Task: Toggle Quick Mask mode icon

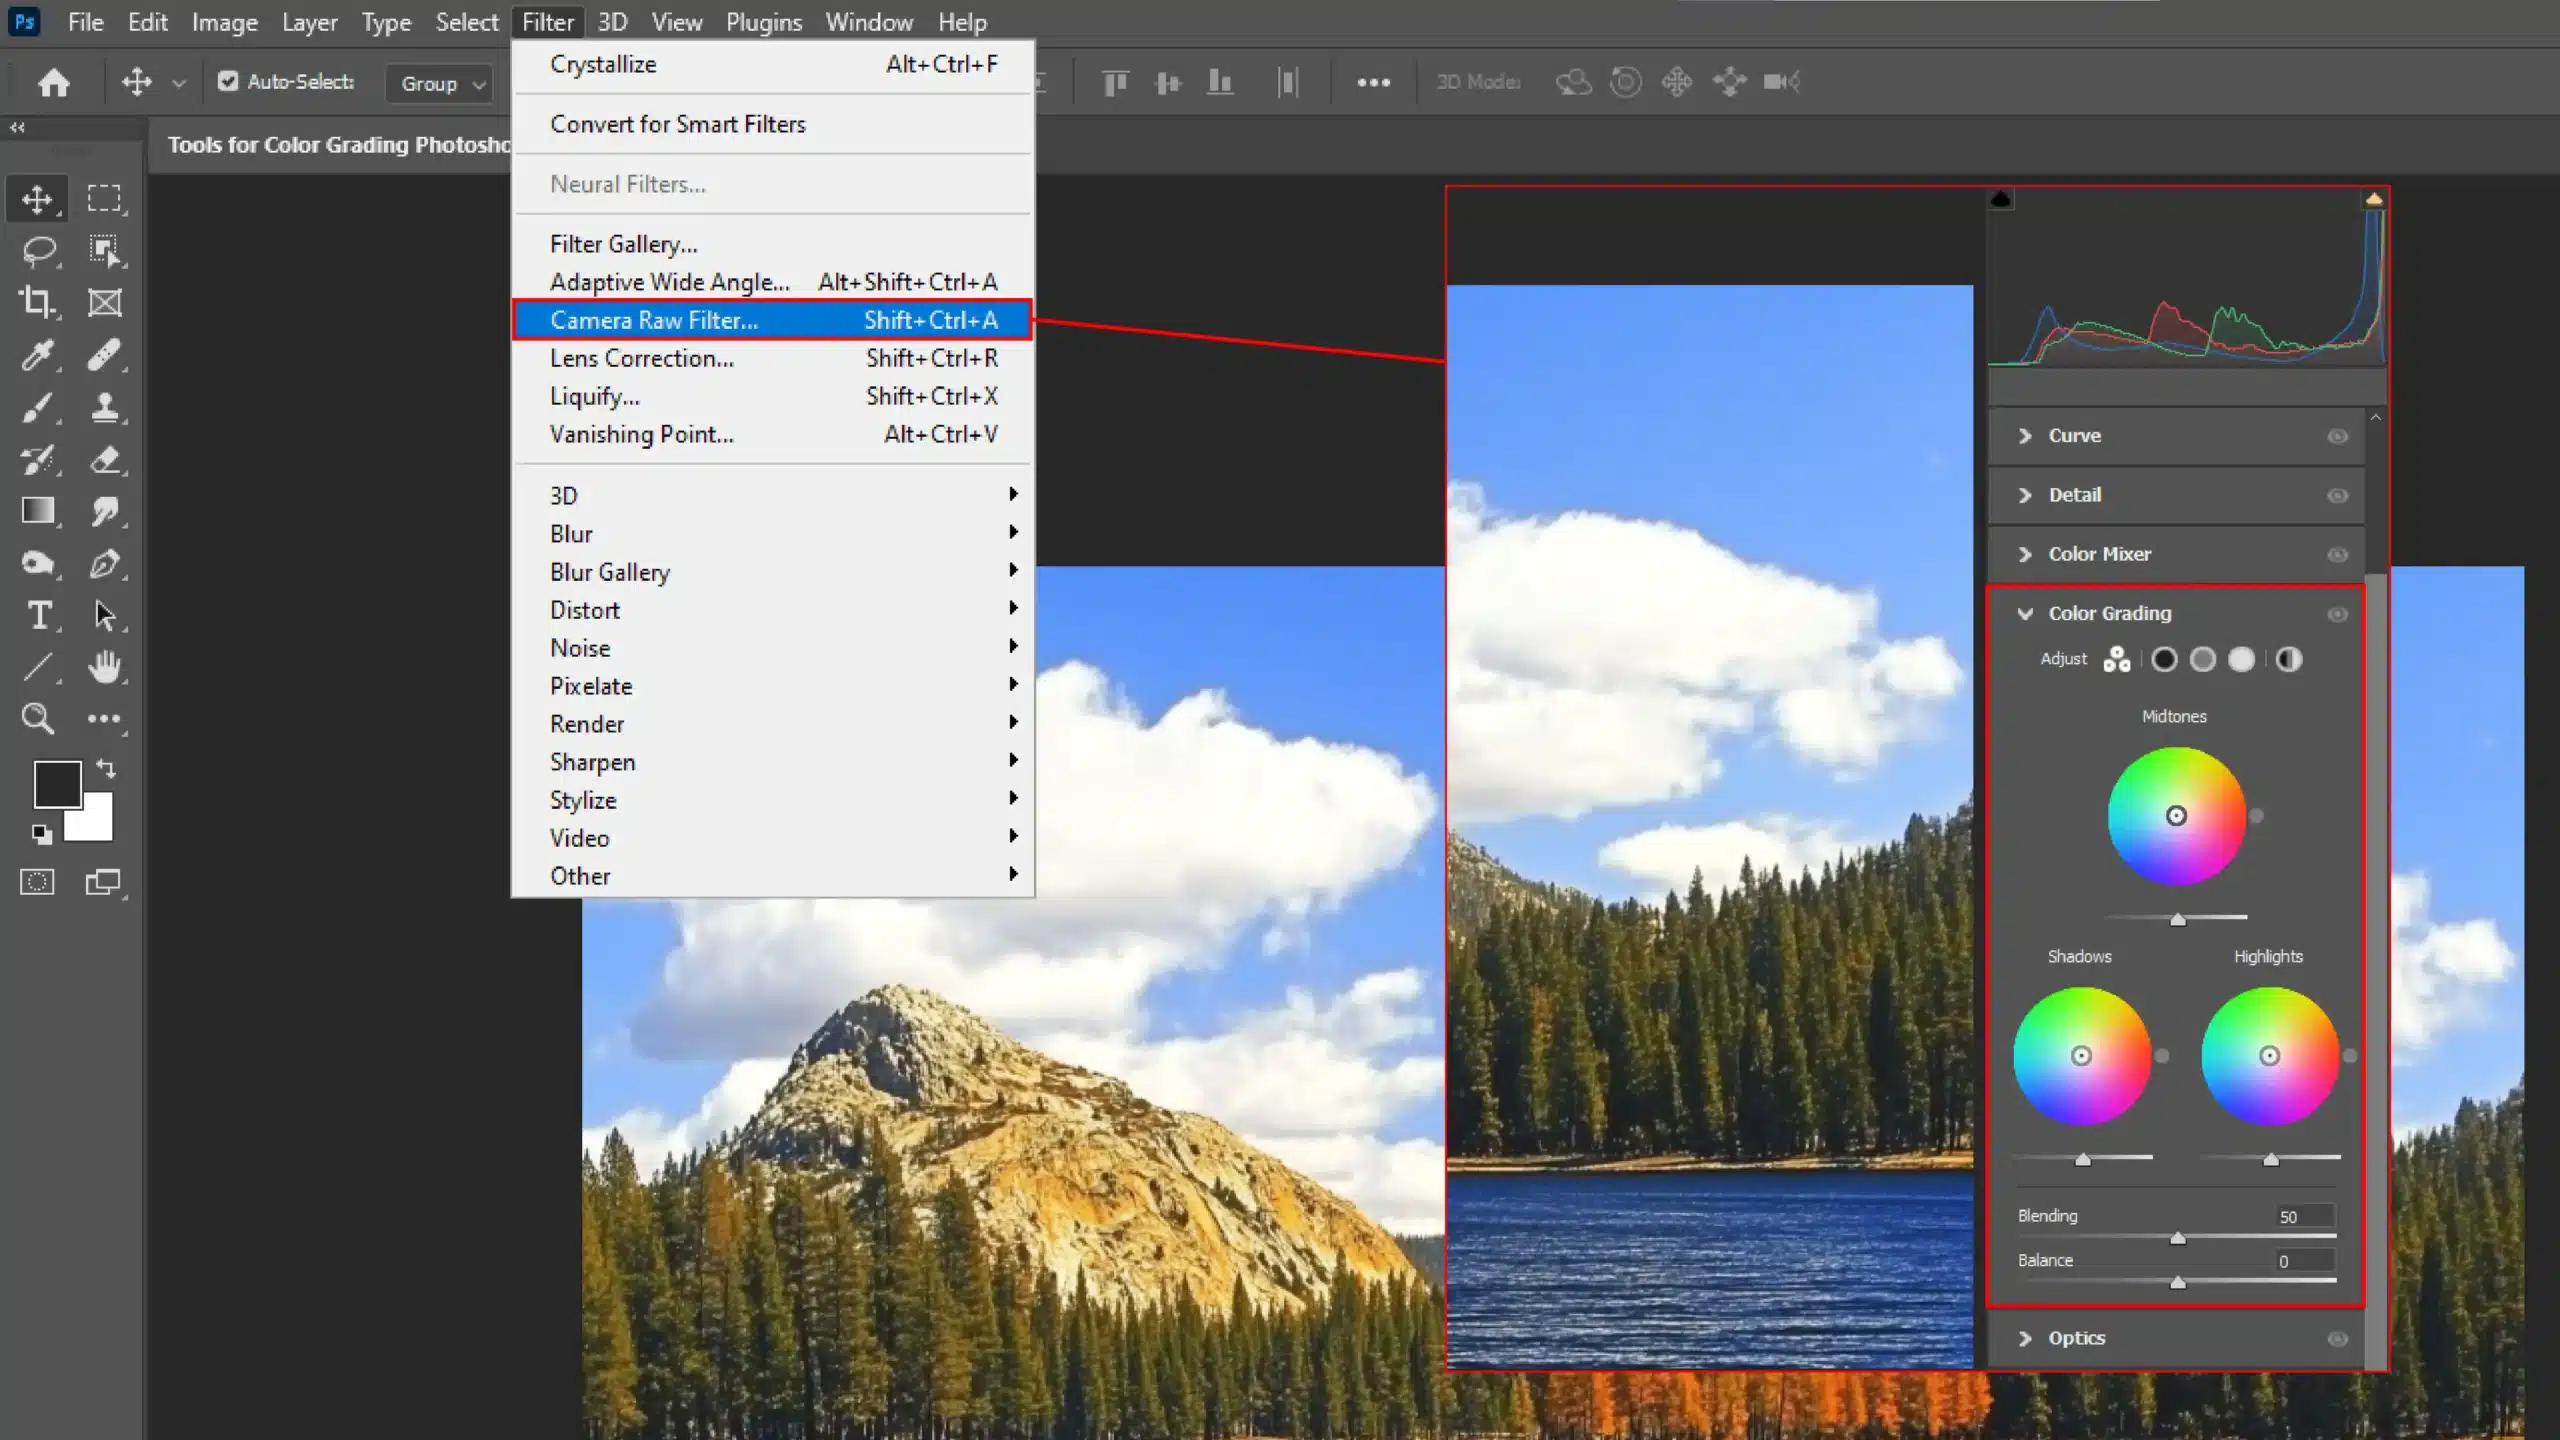Action: [x=37, y=882]
